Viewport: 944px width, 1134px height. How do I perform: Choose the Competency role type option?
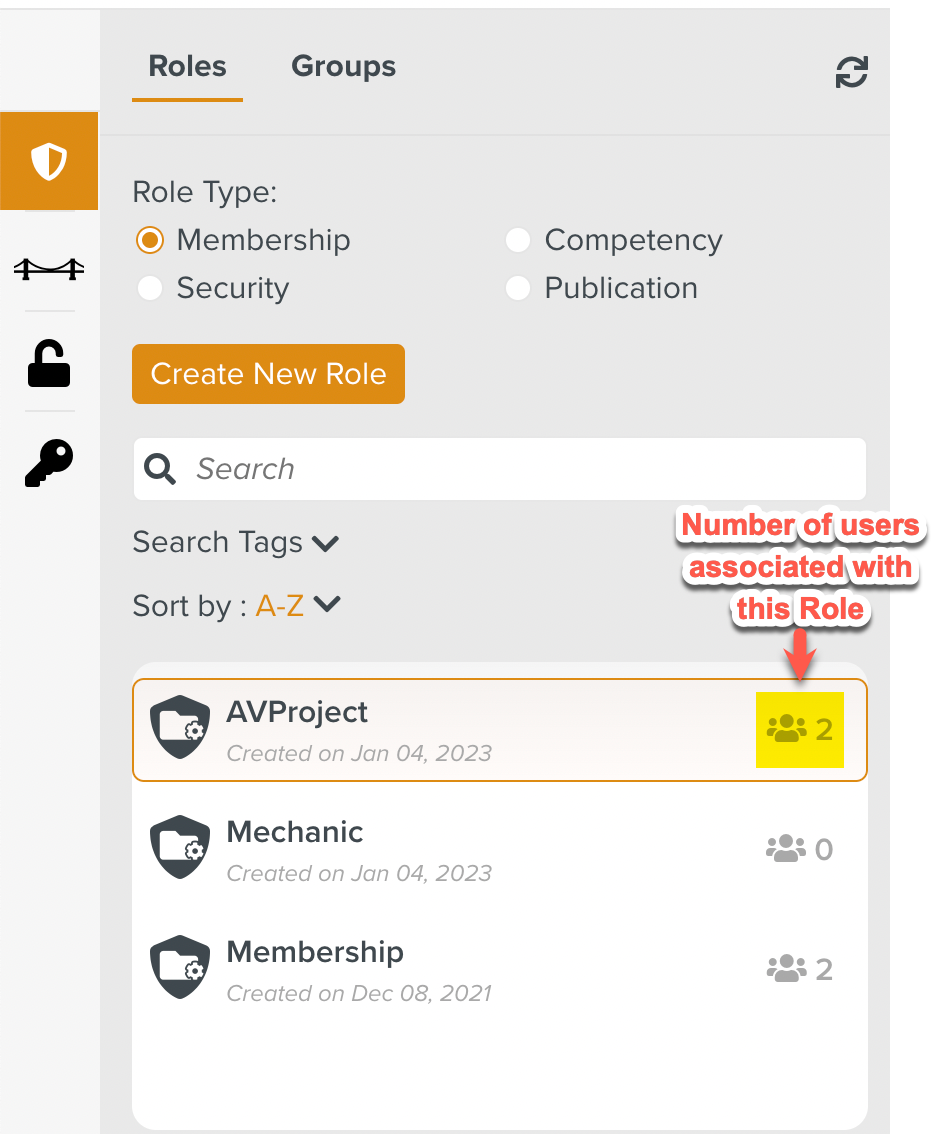point(518,240)
